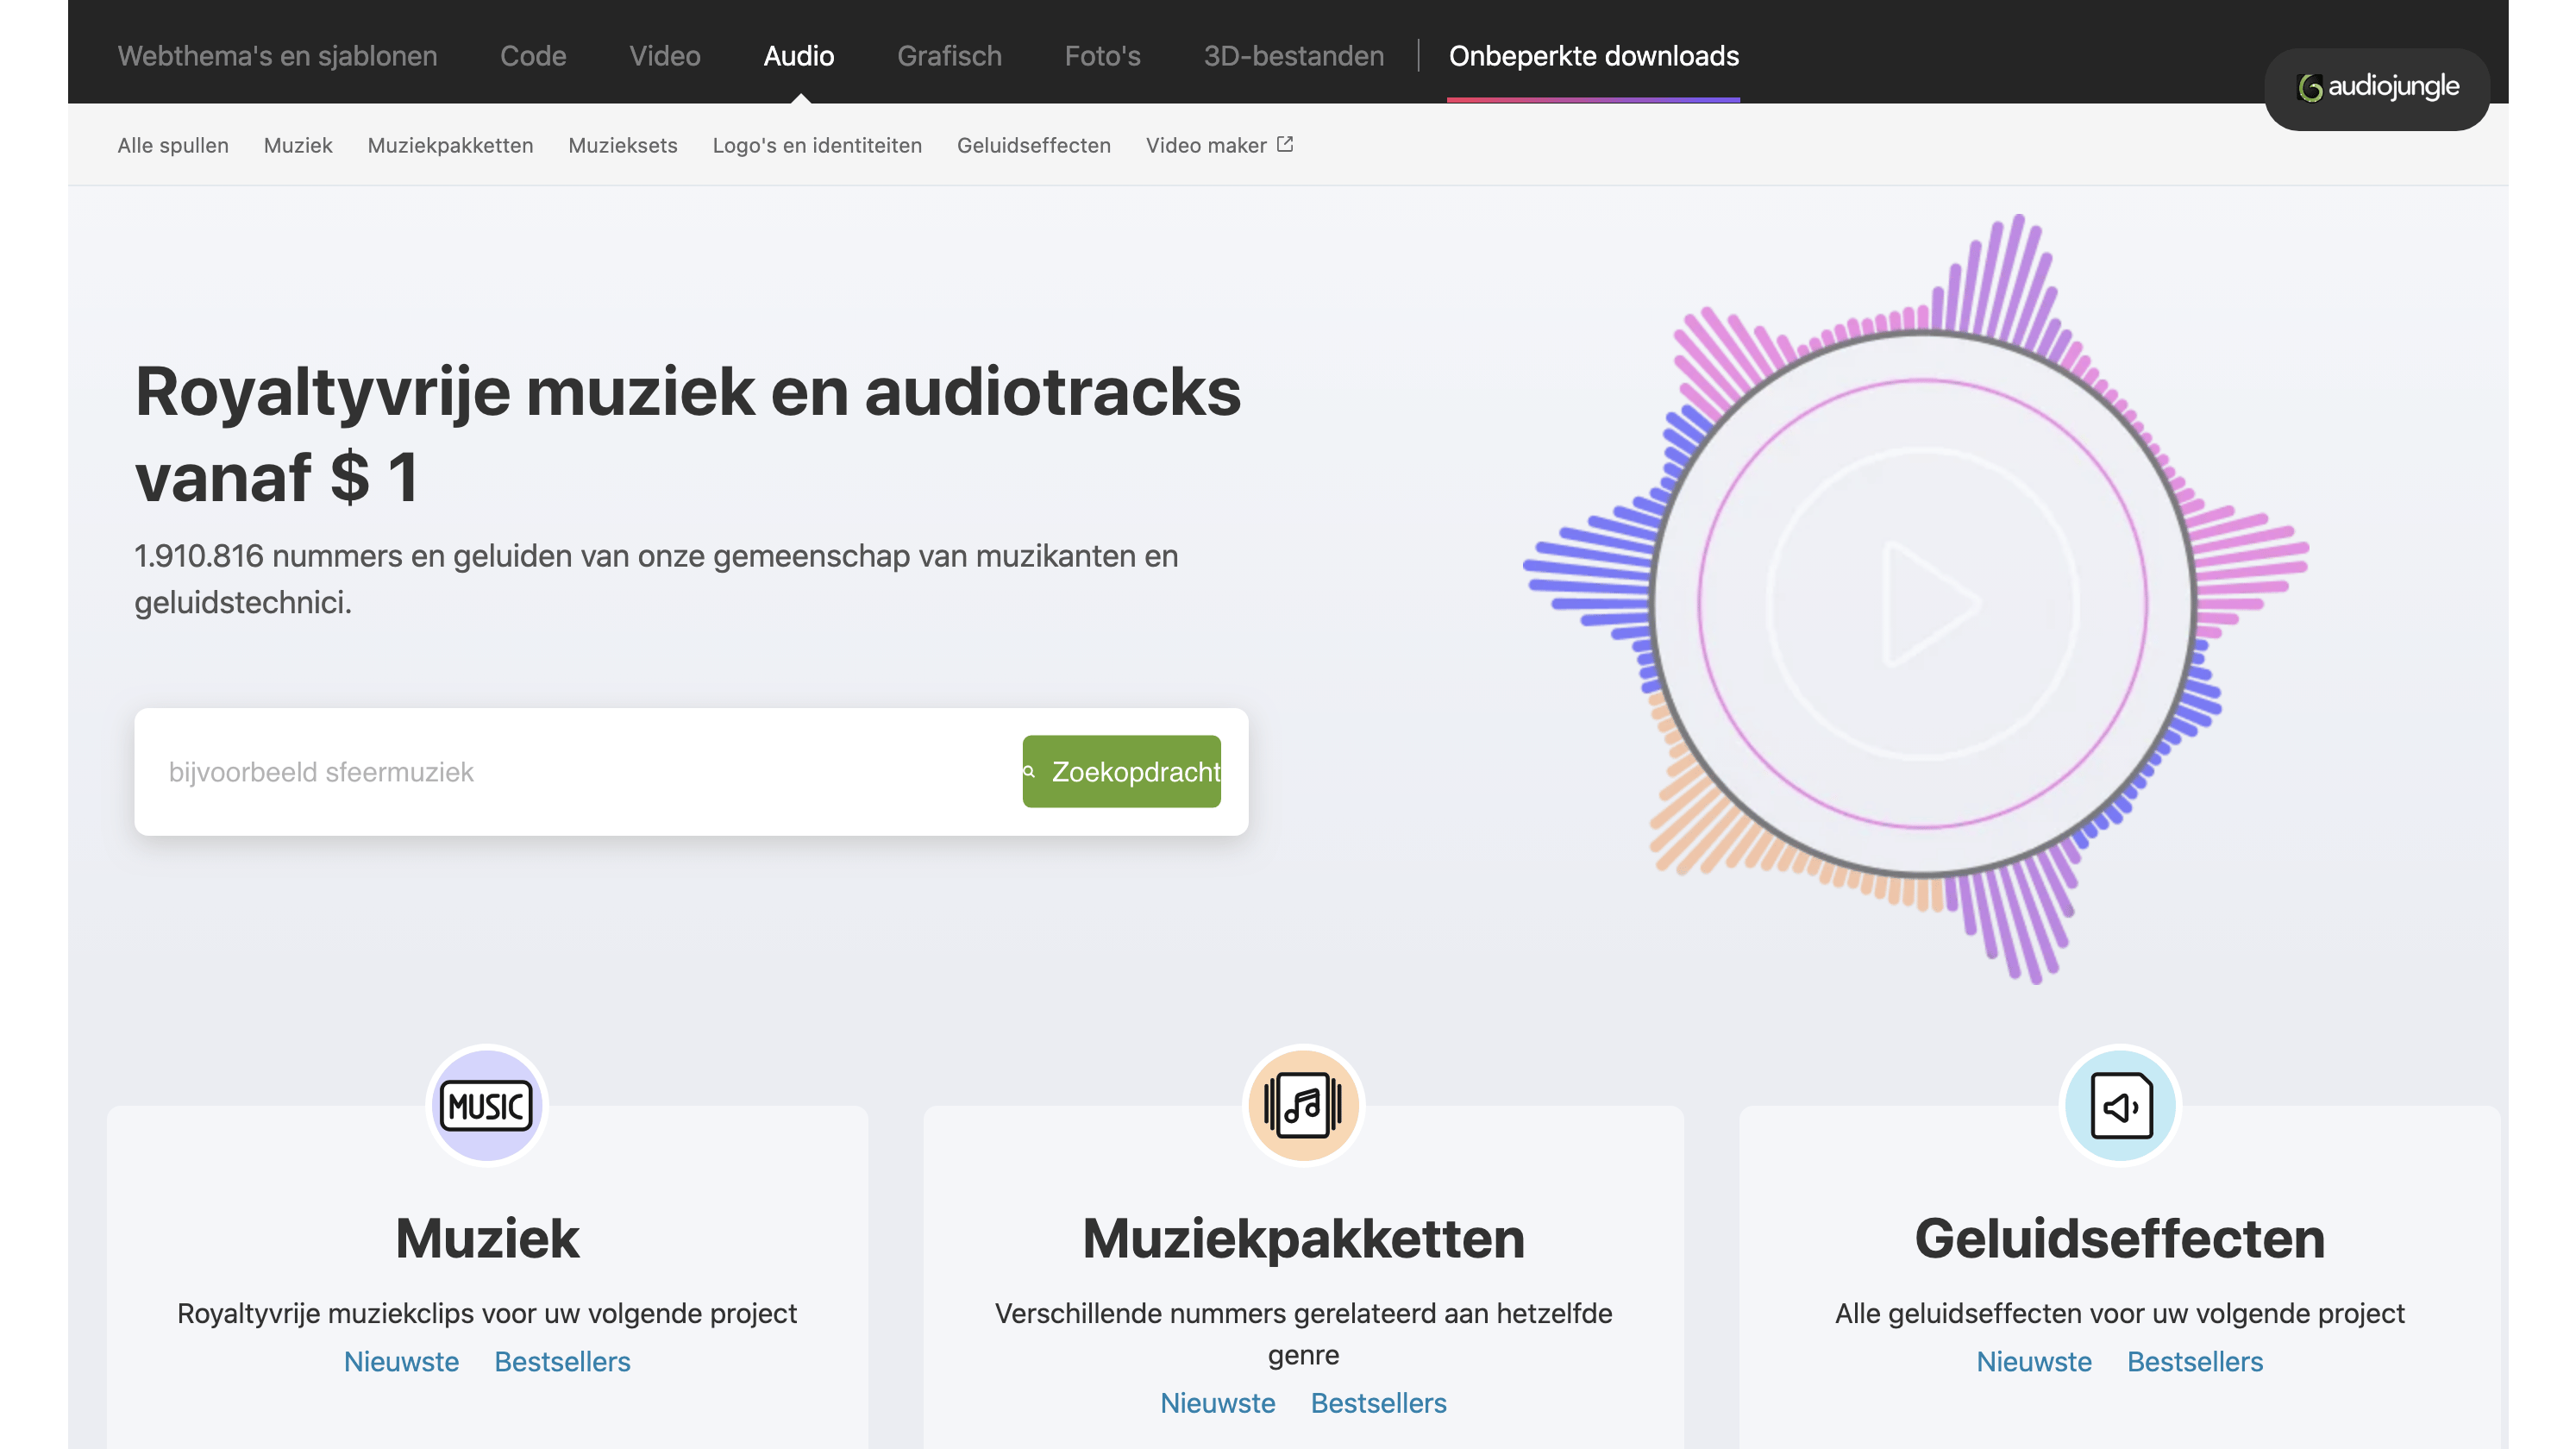This screenshot has height=1449, width=2576.
Task: Click the music pack icon above Muziekpakketten
Action: click(x=1303, y=1105)
